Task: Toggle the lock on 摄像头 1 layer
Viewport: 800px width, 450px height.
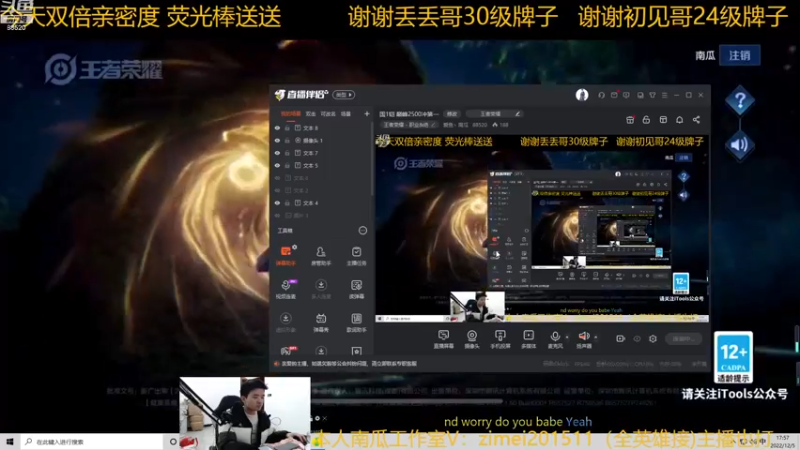Action: (287, 140)
